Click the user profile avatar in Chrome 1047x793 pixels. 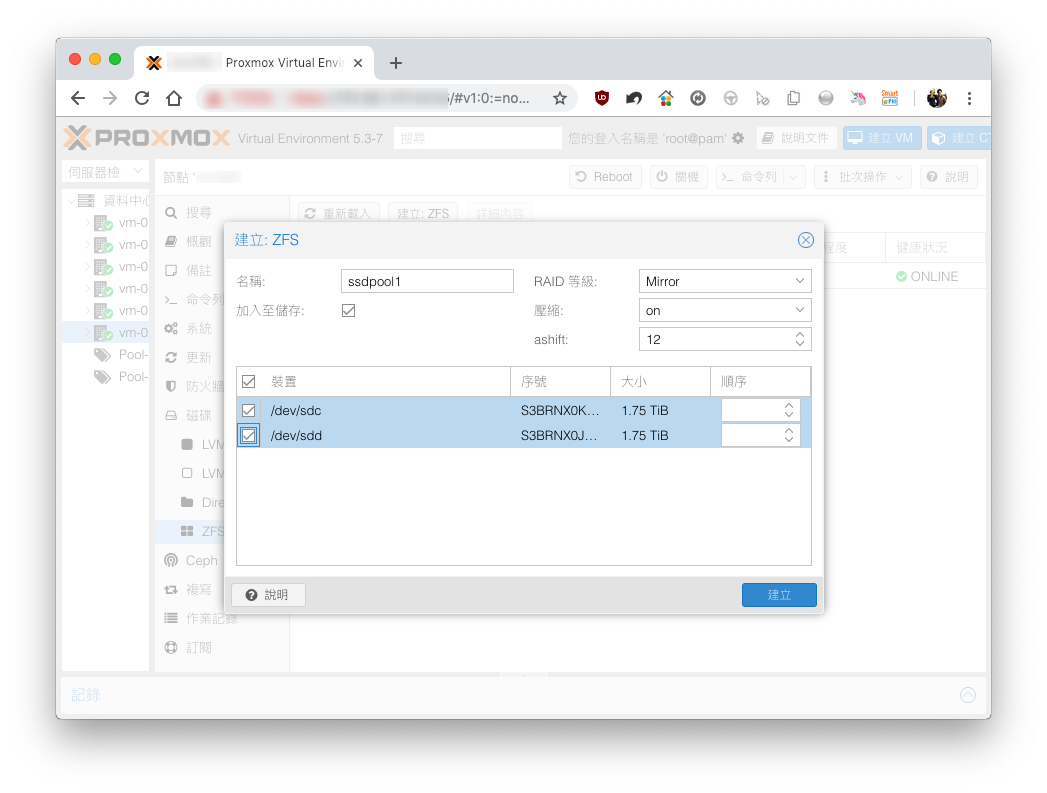pyautogui.click(x=936, y=99)
